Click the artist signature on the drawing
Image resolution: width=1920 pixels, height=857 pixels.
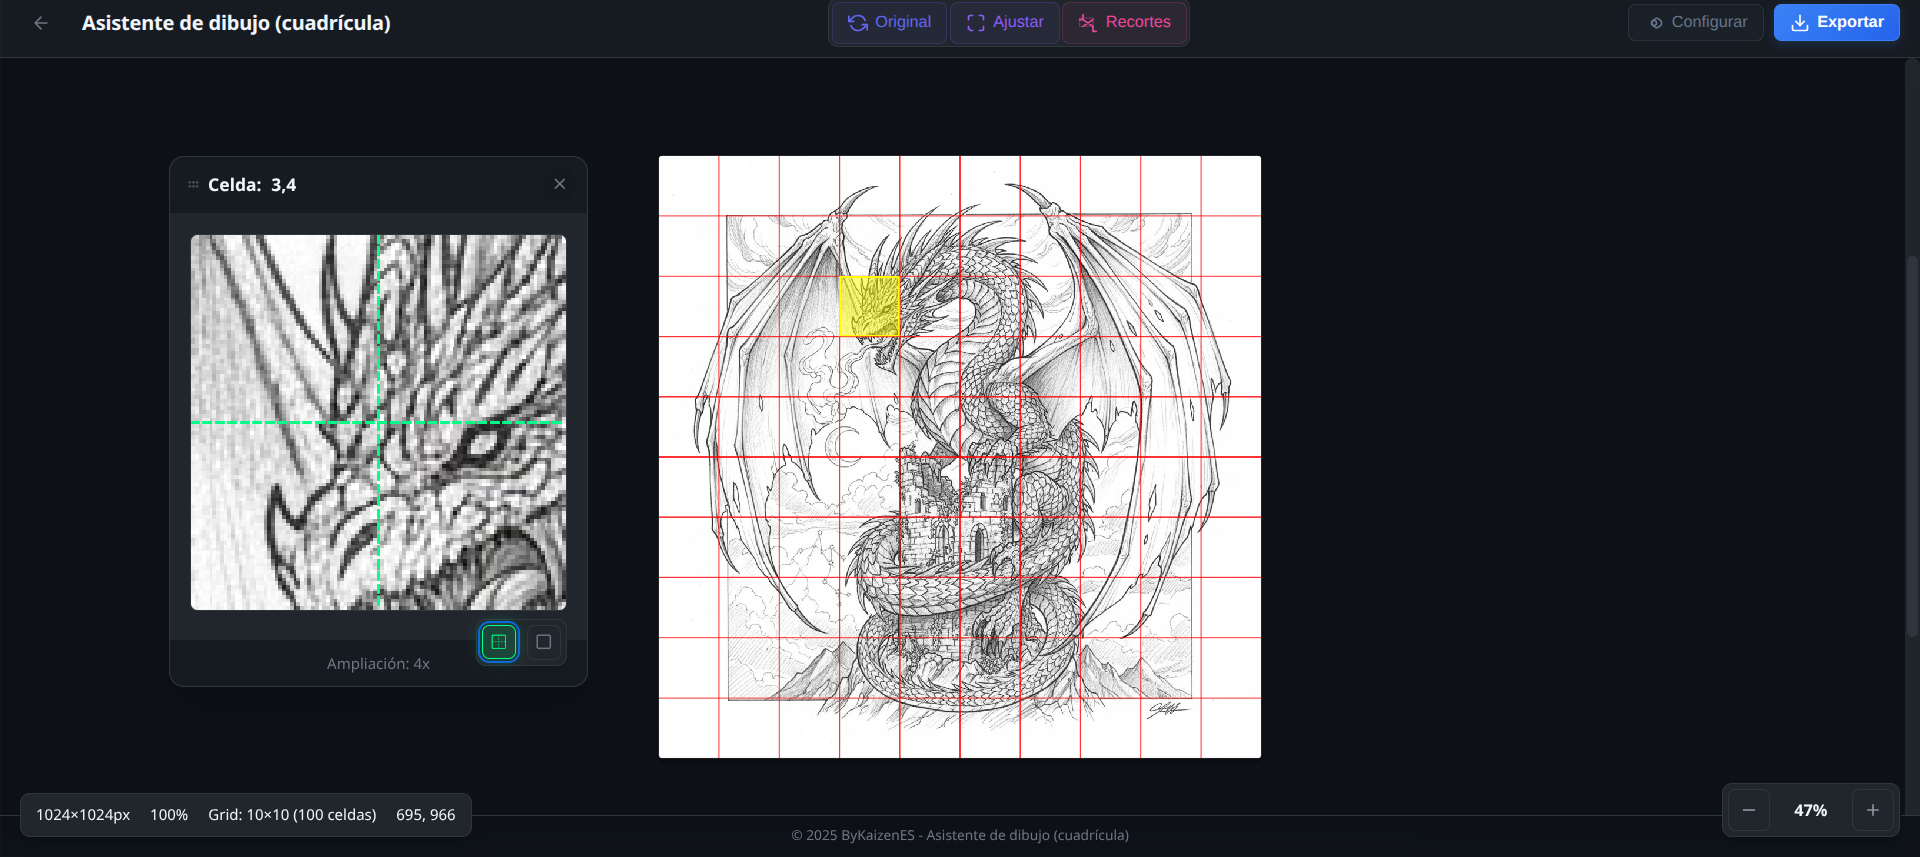point(1166,709)
